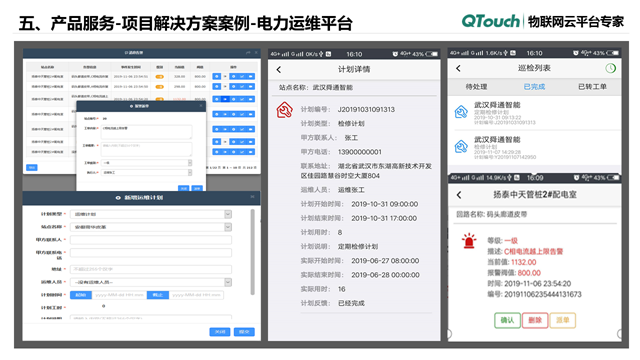
Task: Tap the red 删除 button
Action: [x=535, y=320]
